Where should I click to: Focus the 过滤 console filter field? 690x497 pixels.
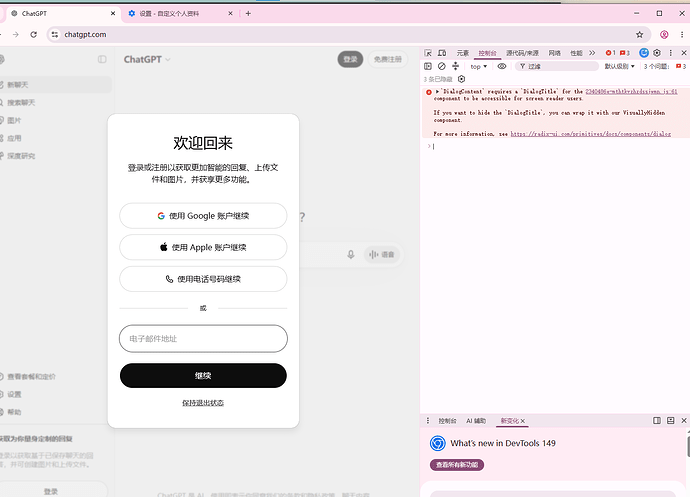point(557,66)
